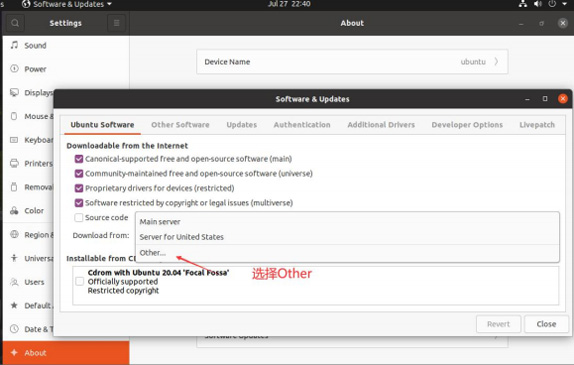Select the Sound label in Settings sidebar
The height and width of the screenshot is (365, 574).
(x=35, y=45)
